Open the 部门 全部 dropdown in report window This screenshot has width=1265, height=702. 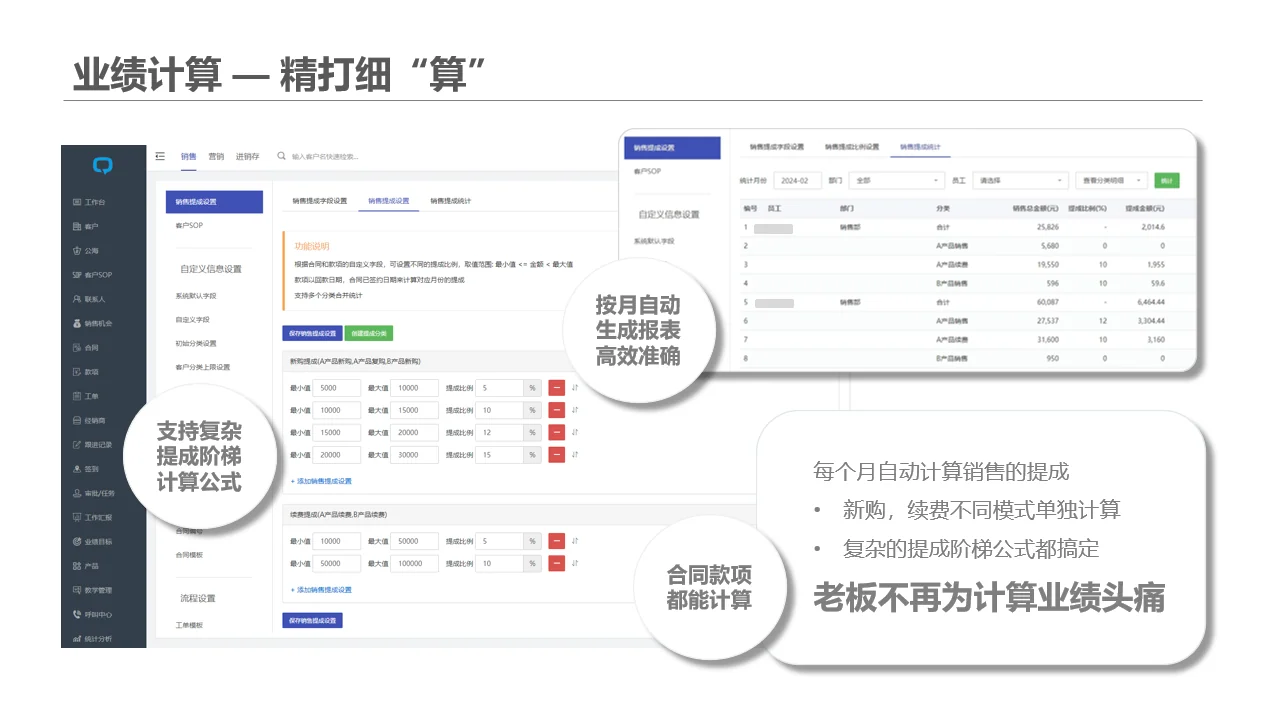click(896, 180)
